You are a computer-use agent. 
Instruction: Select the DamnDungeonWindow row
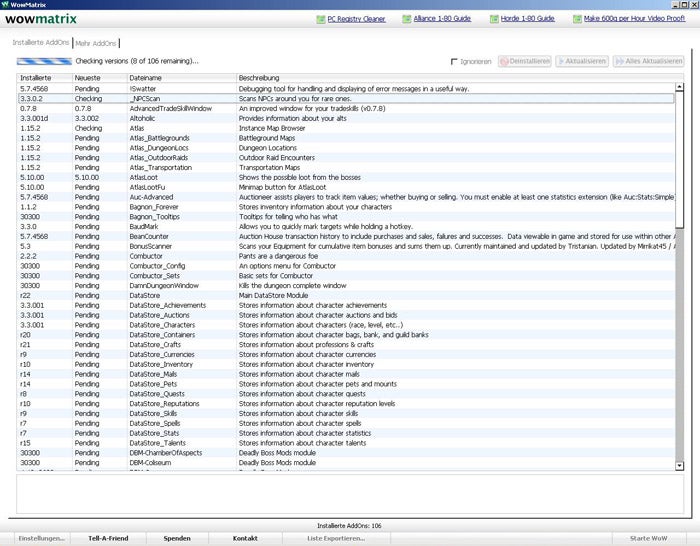coord(346,285)
